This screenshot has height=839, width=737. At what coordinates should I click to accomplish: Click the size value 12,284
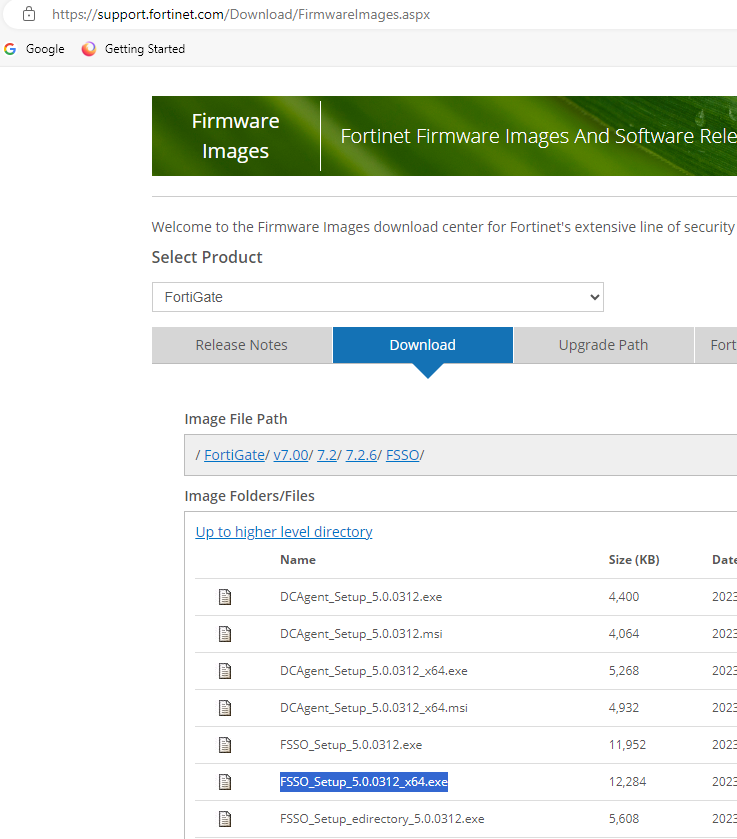pos(627,782)
